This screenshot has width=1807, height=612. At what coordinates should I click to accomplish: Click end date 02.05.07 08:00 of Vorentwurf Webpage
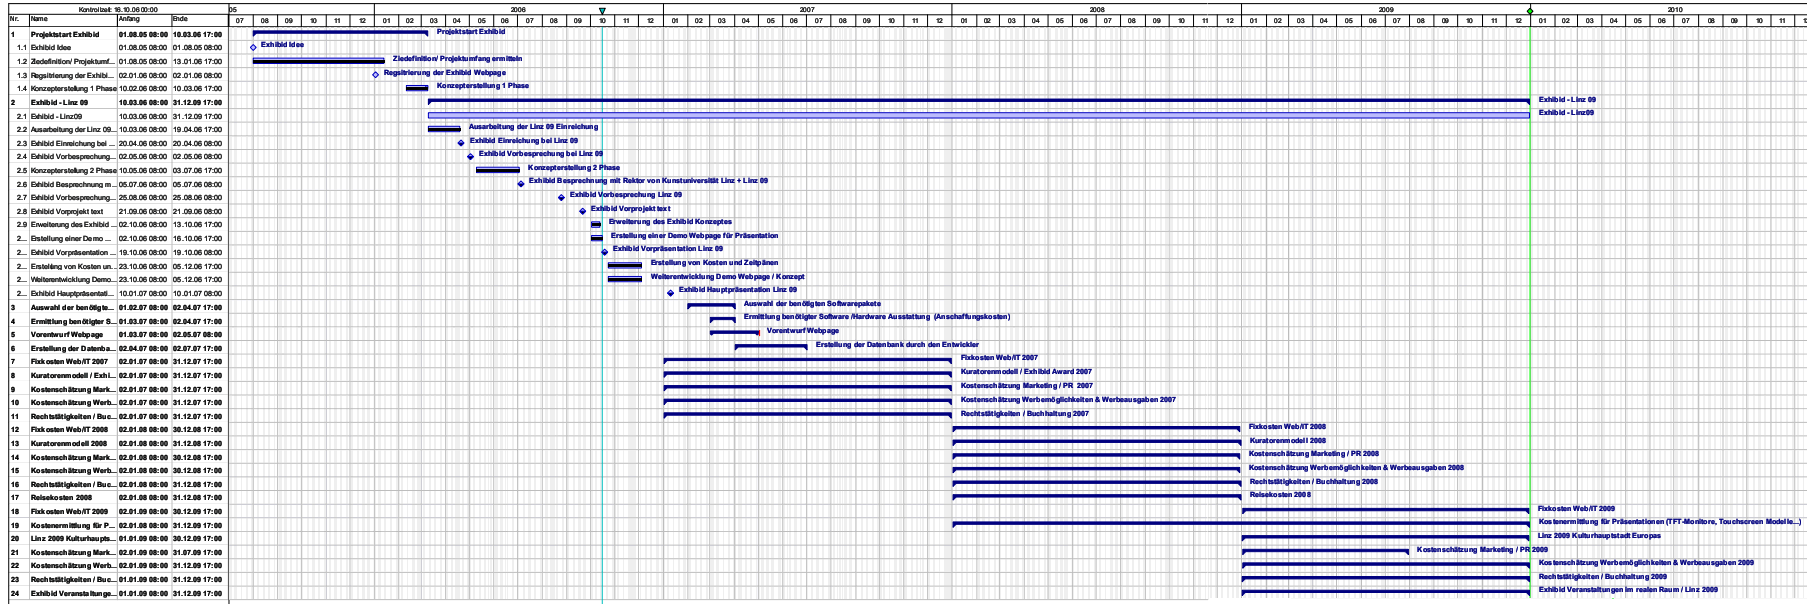[x=197, y=334]
